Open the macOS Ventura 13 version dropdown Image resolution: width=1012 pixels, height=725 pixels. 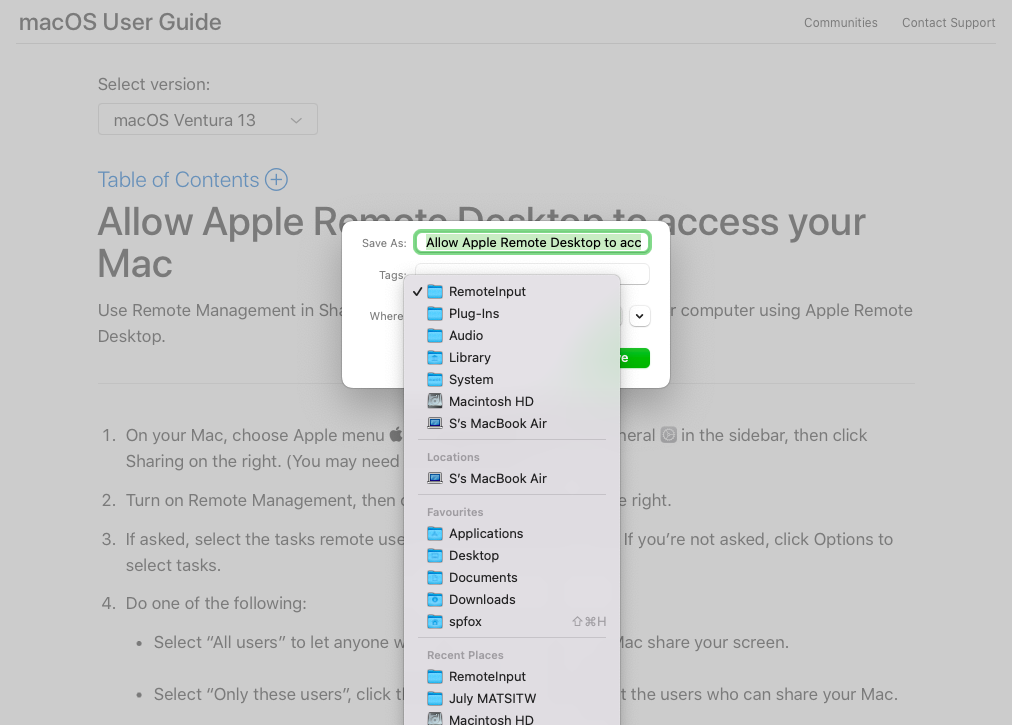pyautogui.click(x=207, y=119)
